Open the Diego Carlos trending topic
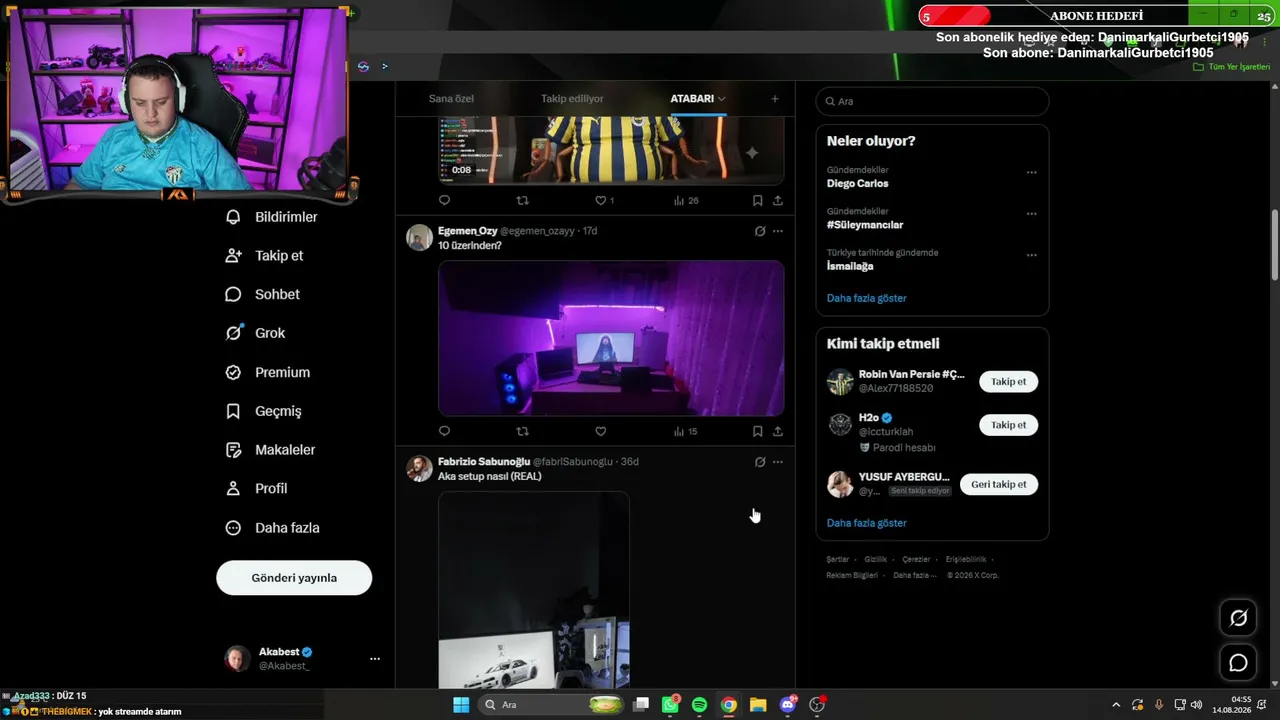The height and width of the screenshot is (720, 1280). point(858,184)
